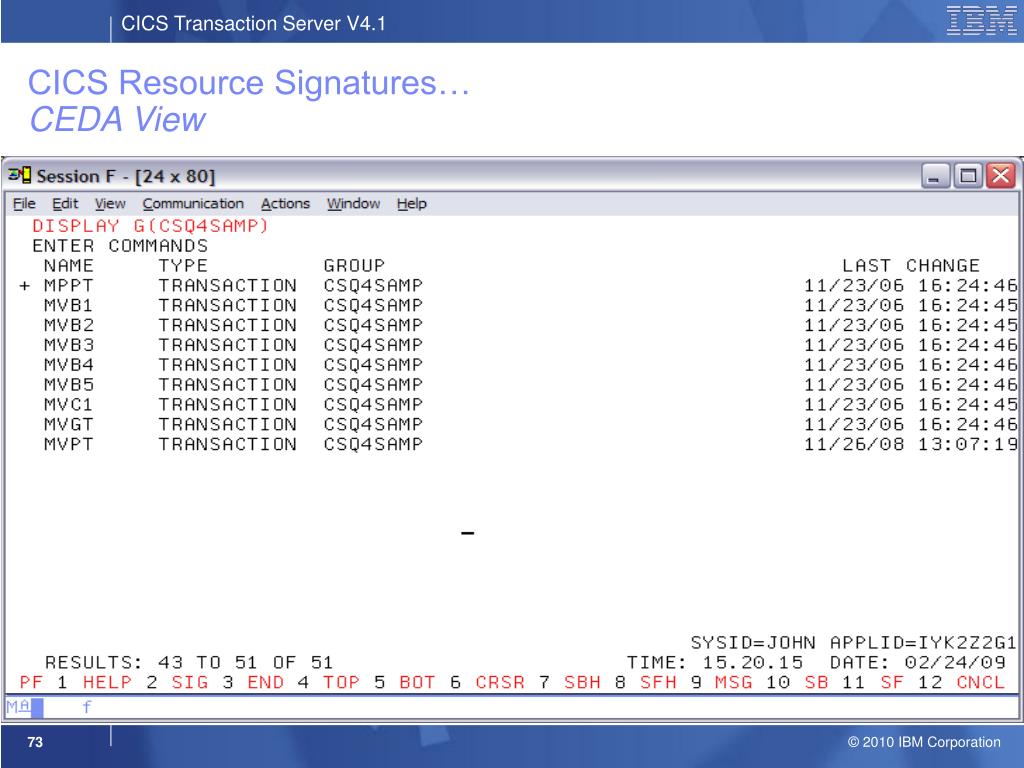The width and height of the screenshot is (1024, 768).
Task: Select the MVB3 transaction name
Action: click(x=69, y=345)
